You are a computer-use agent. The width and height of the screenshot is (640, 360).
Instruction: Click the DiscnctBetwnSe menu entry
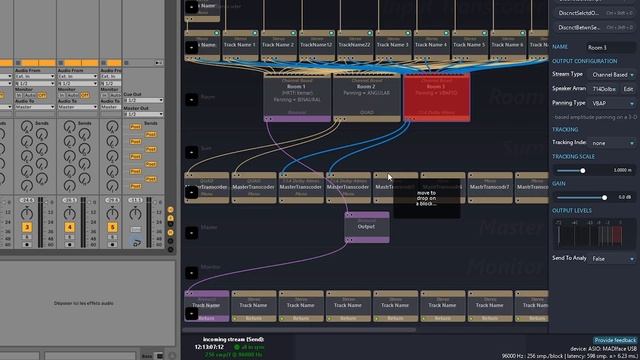pos(594,27)
